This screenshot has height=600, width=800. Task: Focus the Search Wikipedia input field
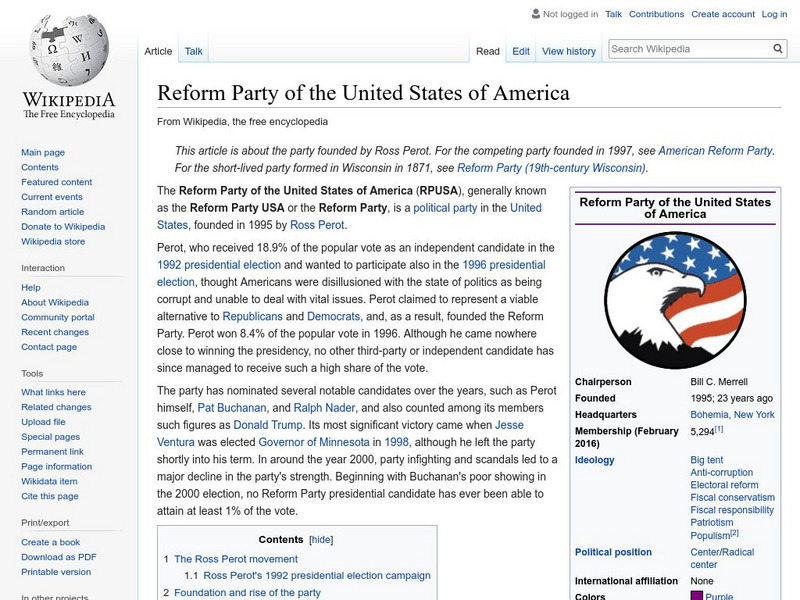691,49
